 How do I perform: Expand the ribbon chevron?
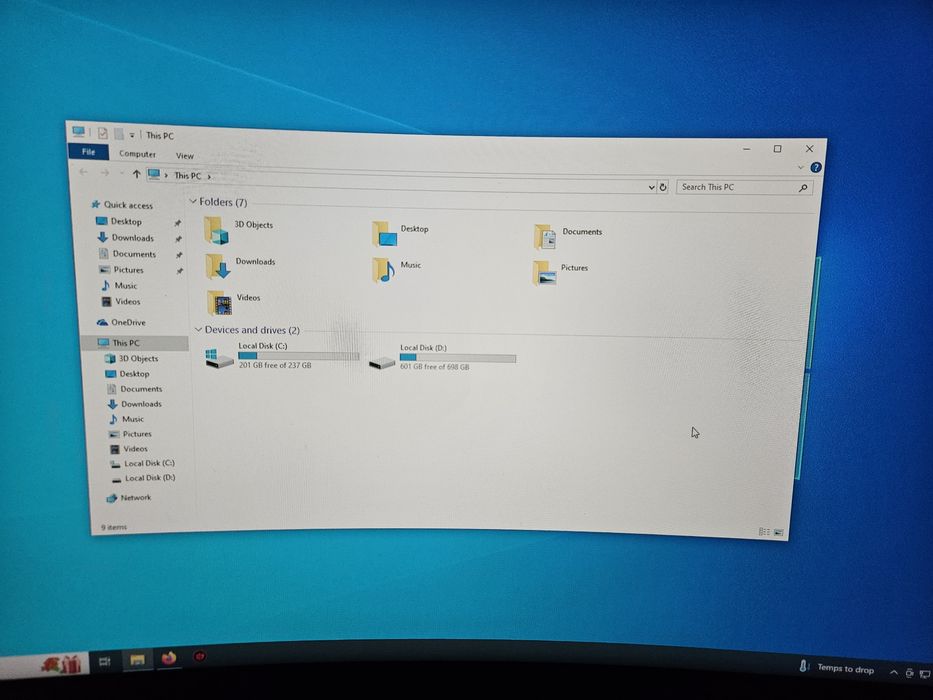[801, 167]
